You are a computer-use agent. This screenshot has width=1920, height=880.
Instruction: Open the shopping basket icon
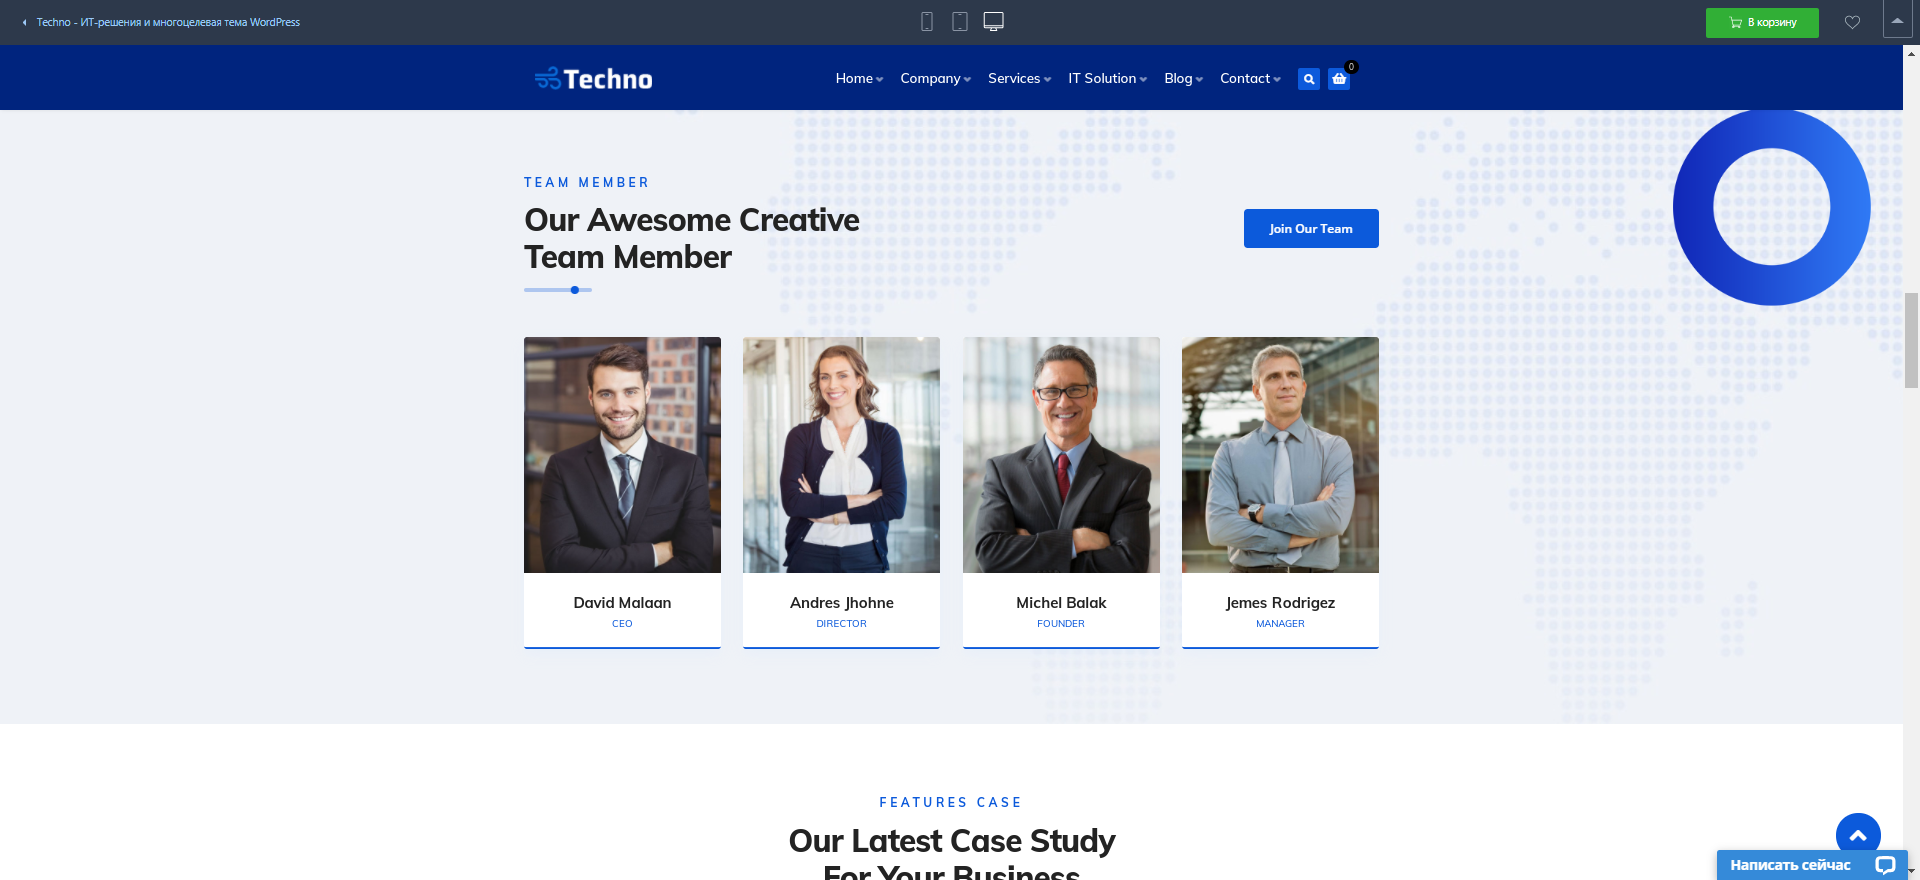(x=1339, y=79)
